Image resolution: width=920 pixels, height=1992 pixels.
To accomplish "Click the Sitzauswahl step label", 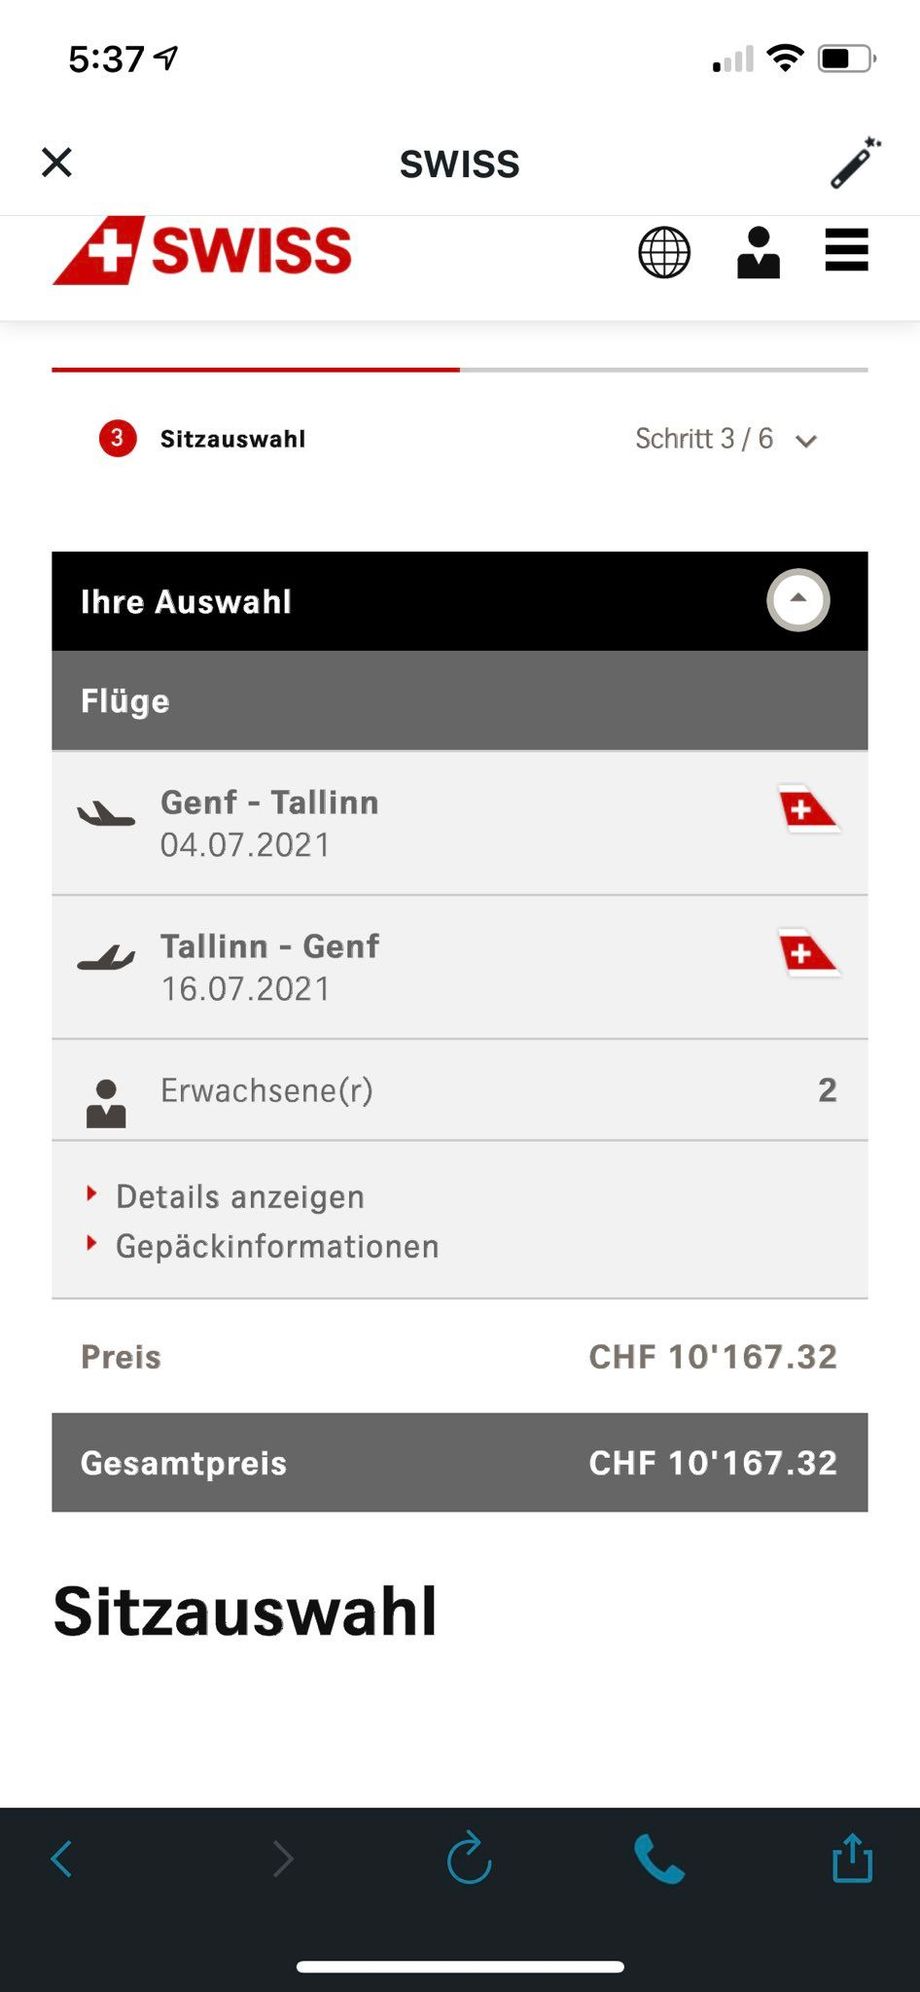I will [x=232, y=439].
